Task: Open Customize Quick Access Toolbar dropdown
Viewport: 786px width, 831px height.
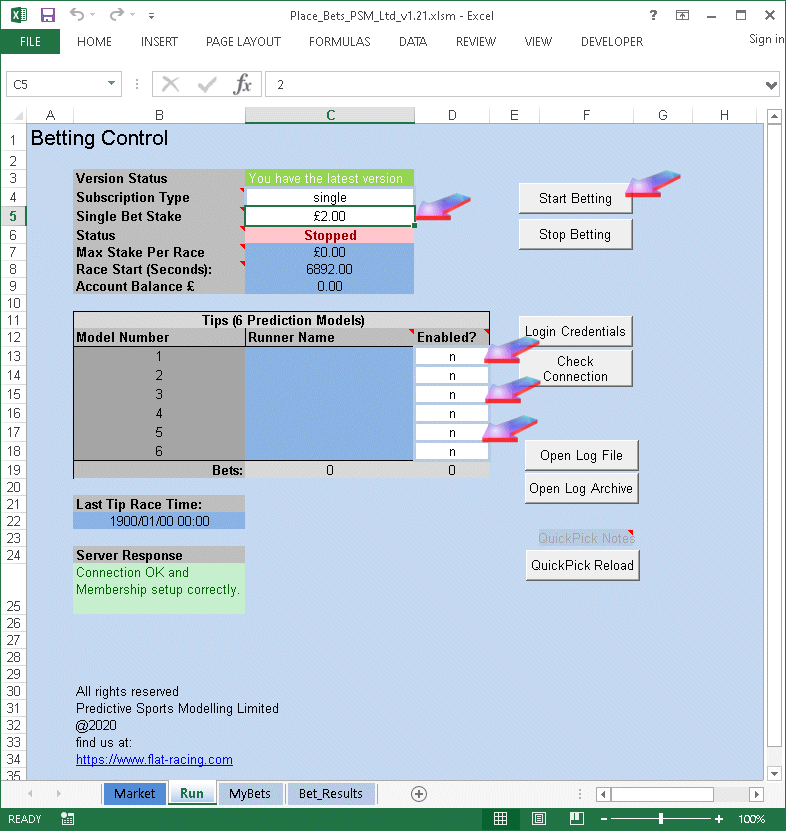Action: (151, 16)
